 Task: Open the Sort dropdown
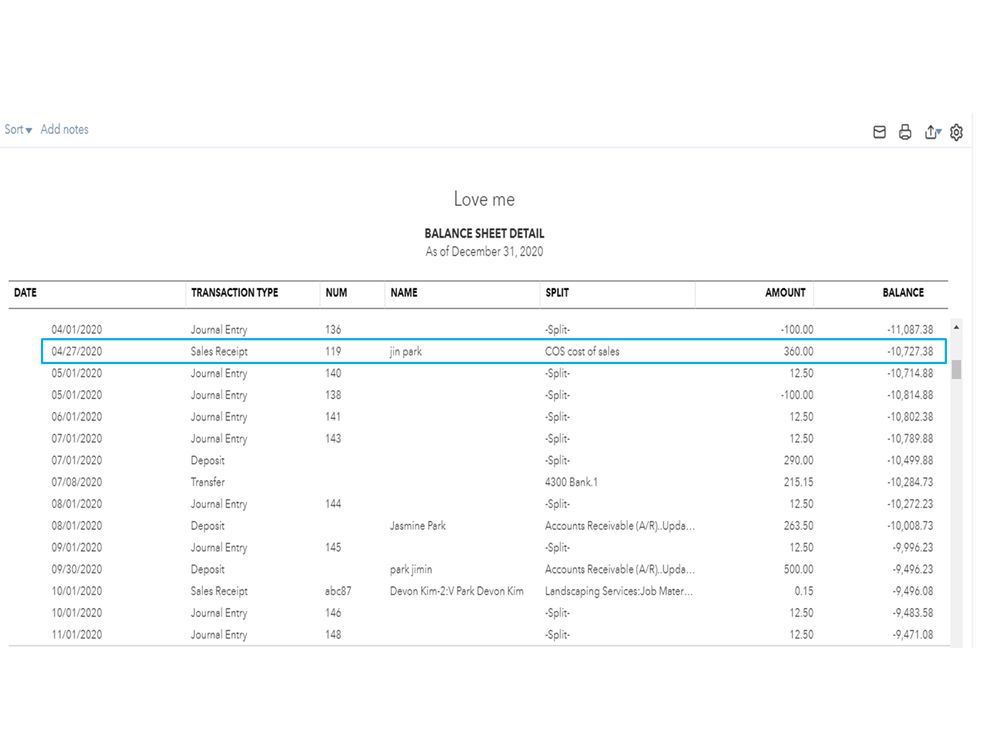(x=18, y=130)
